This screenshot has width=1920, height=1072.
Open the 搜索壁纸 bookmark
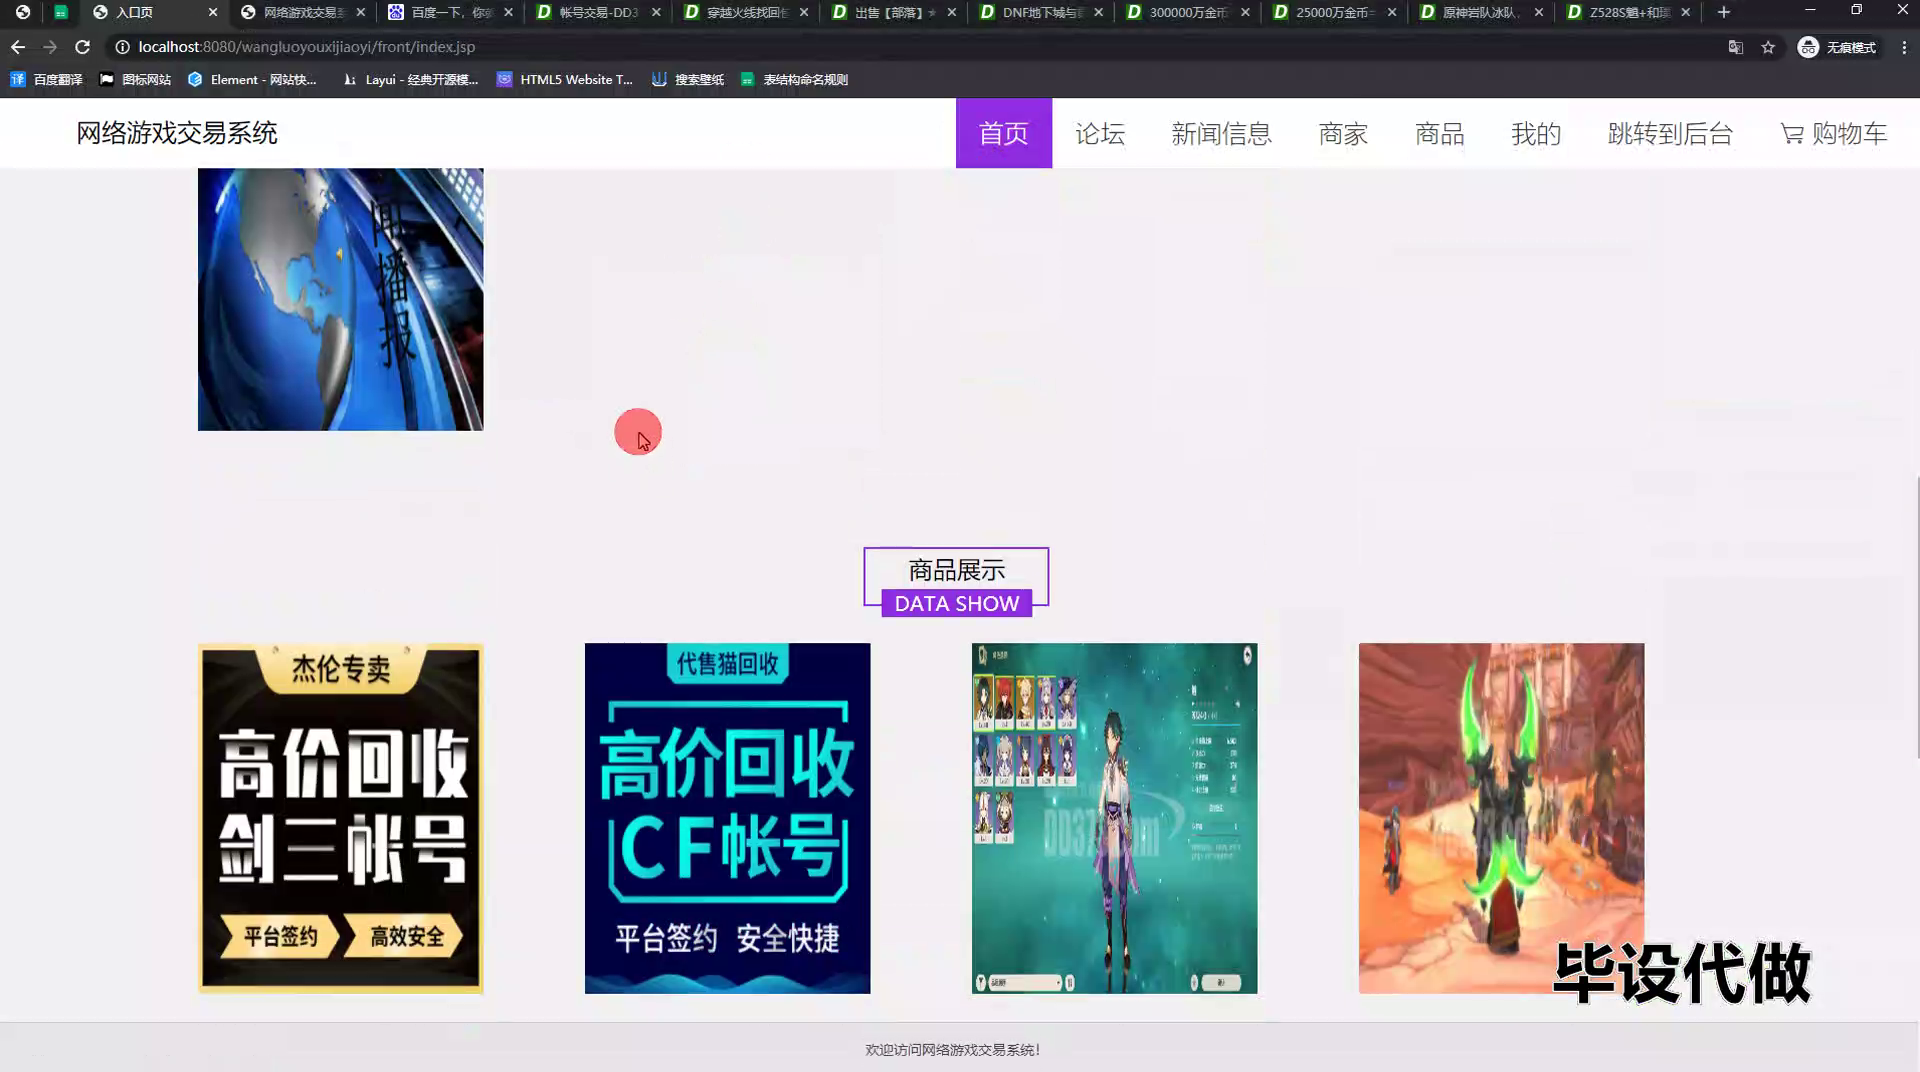click(x=688, y=80)
